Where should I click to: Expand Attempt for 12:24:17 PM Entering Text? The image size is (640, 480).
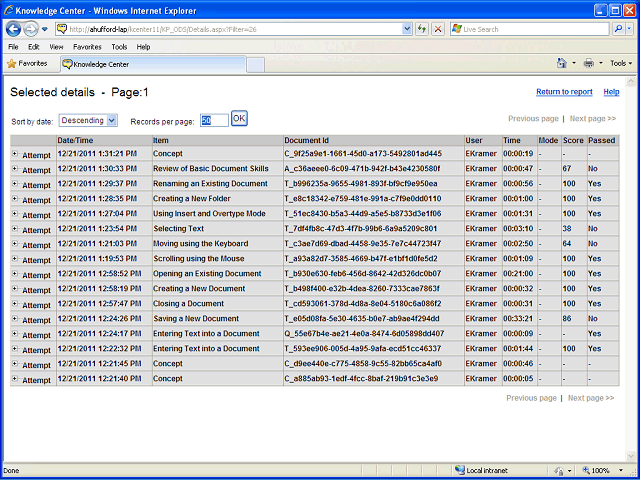pyautogui.click(x=15, y=333)
